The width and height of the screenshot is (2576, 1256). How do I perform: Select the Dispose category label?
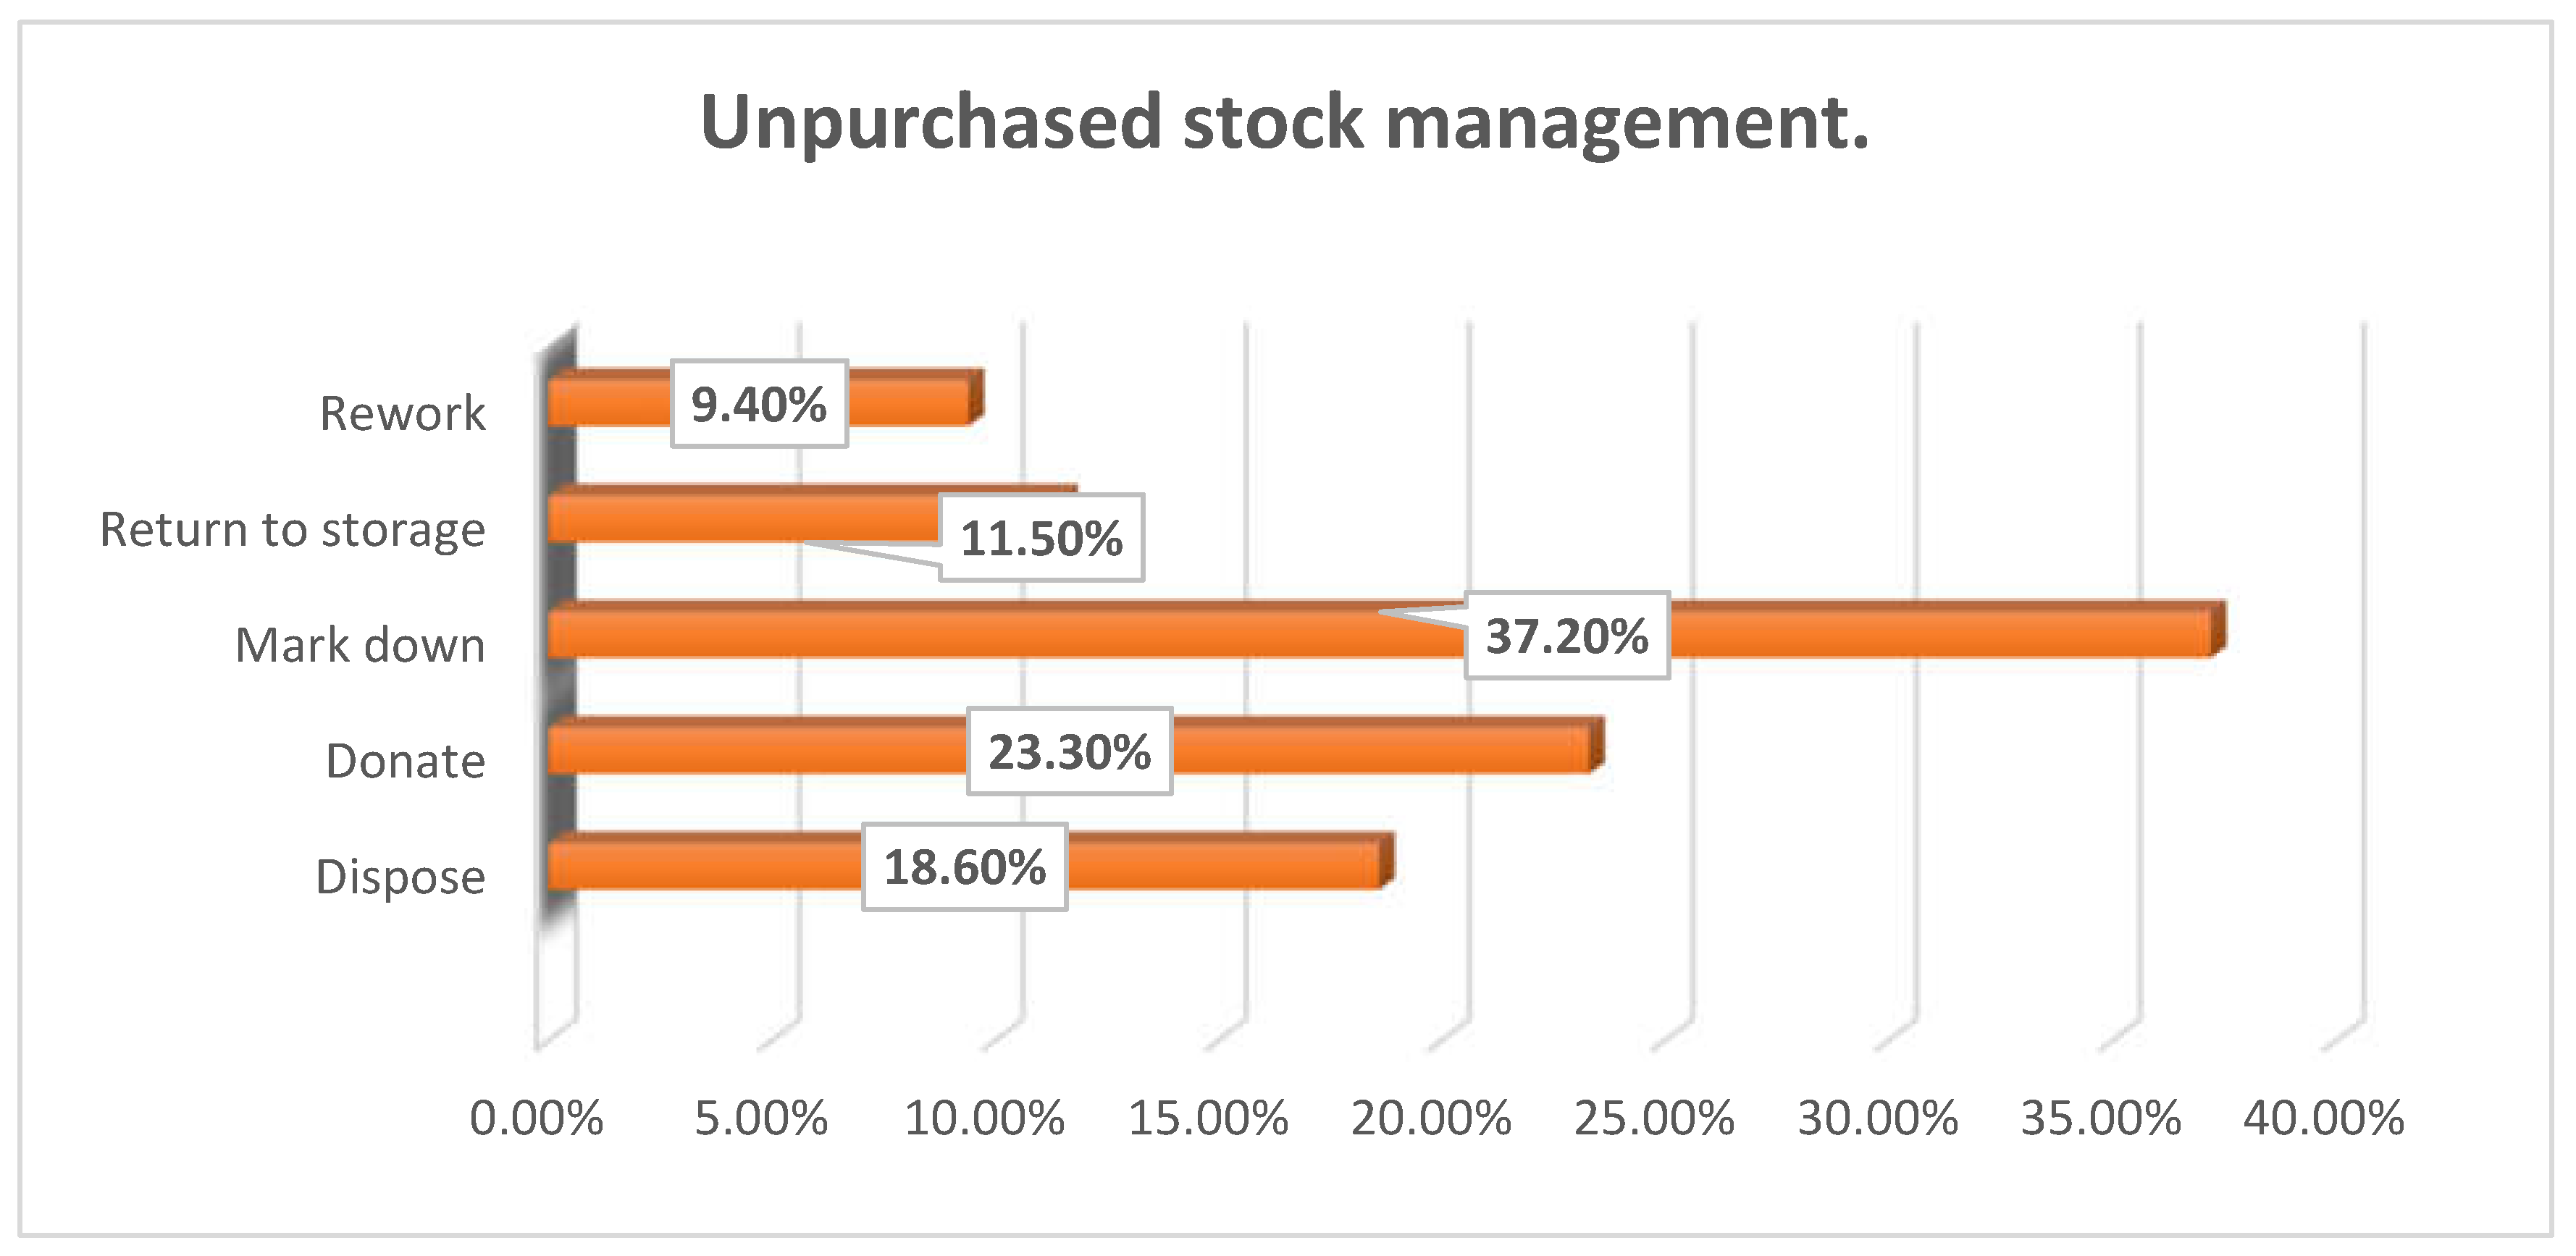tap(400, 877)
